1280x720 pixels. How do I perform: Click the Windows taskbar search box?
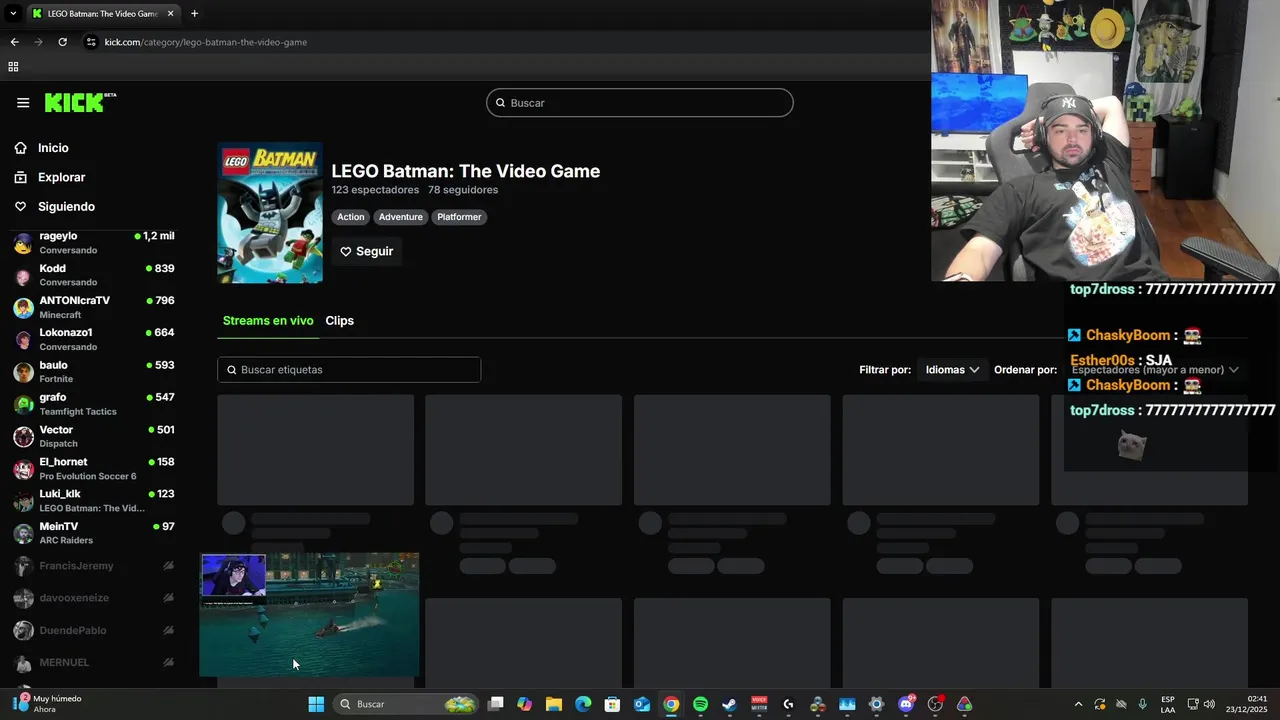point(406,704)
